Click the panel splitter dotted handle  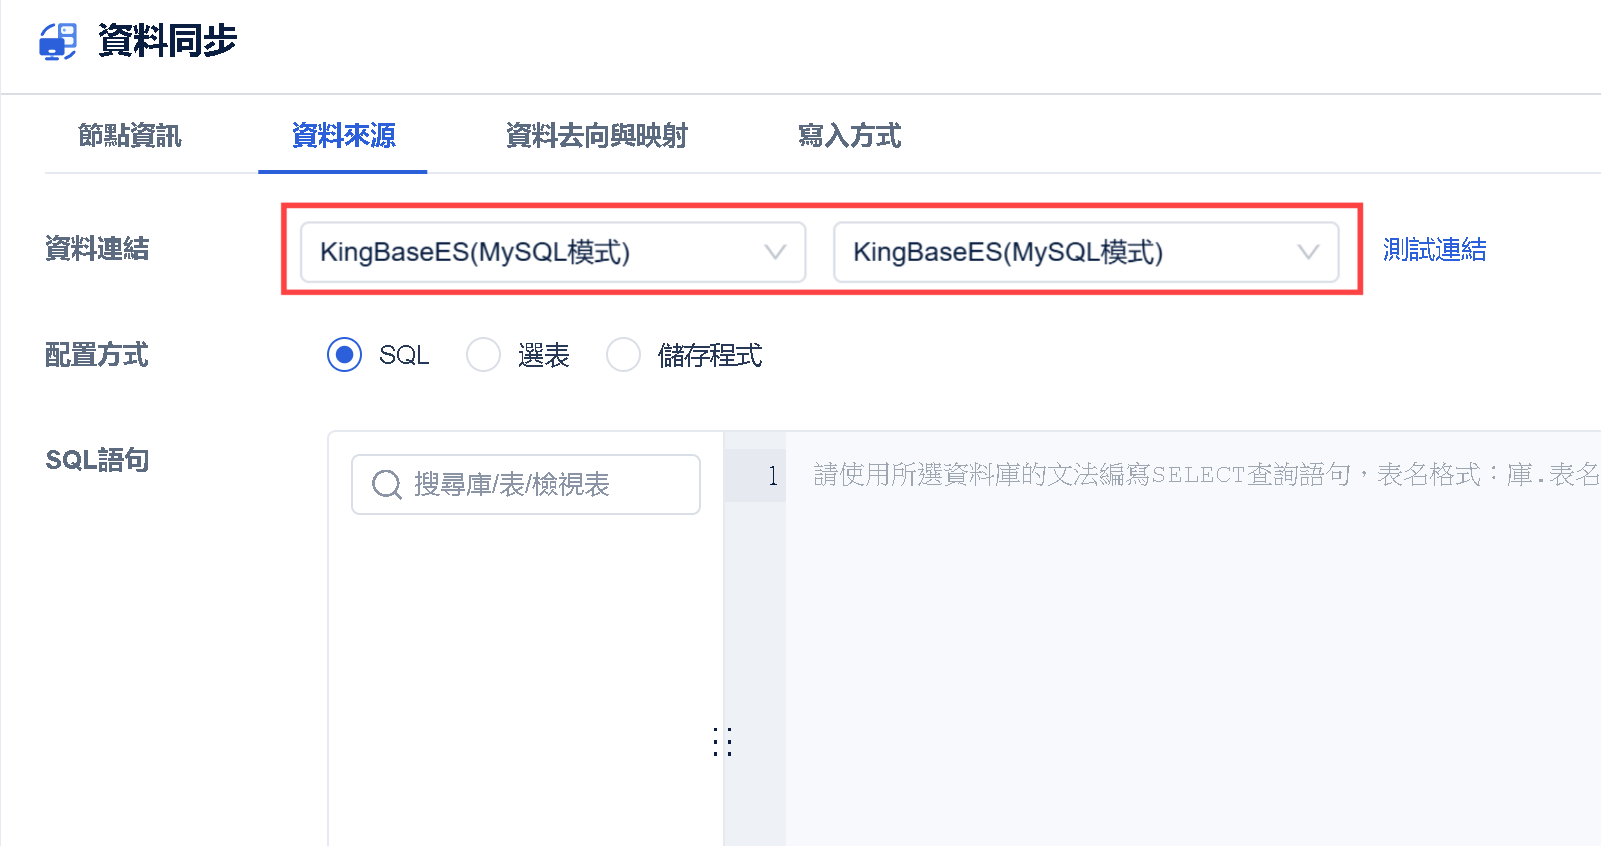pos(723,742)
